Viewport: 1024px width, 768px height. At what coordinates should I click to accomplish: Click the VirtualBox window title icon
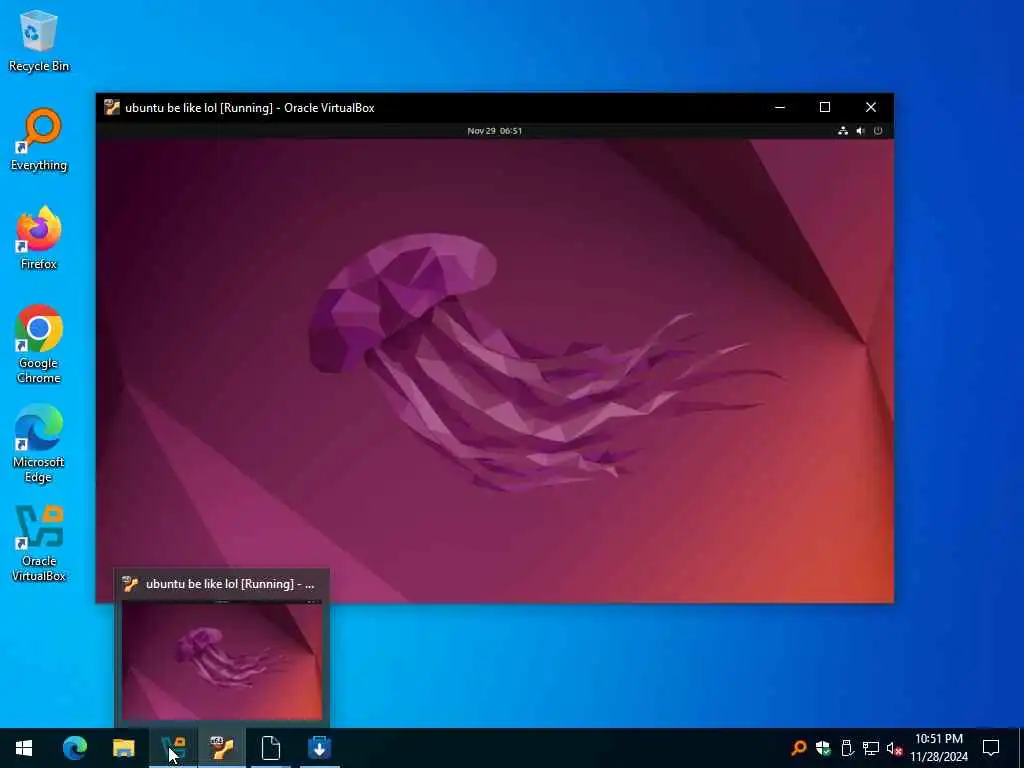click(x=112, y=107)
